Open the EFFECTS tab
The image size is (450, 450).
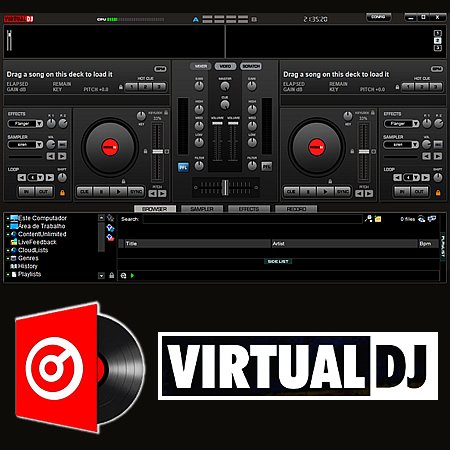pyautogui.click(x=249, y=209)
